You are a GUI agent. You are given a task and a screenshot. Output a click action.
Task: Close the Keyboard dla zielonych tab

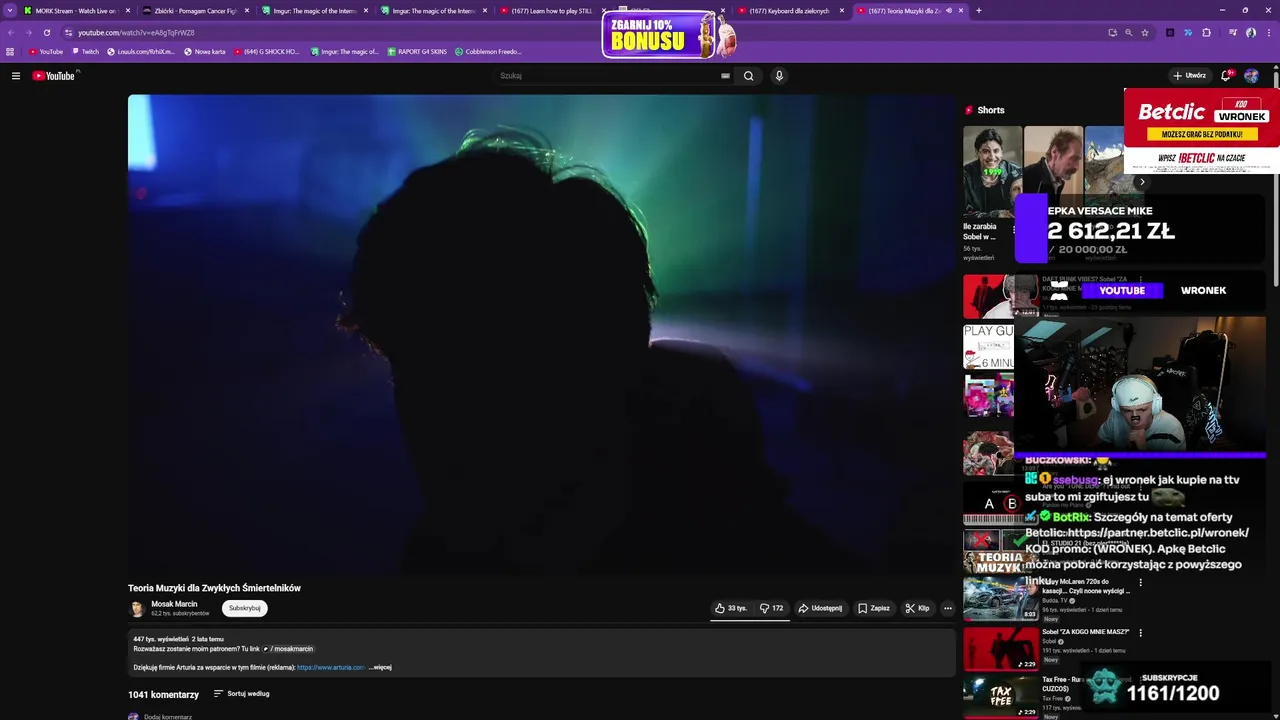pos(842,11)
